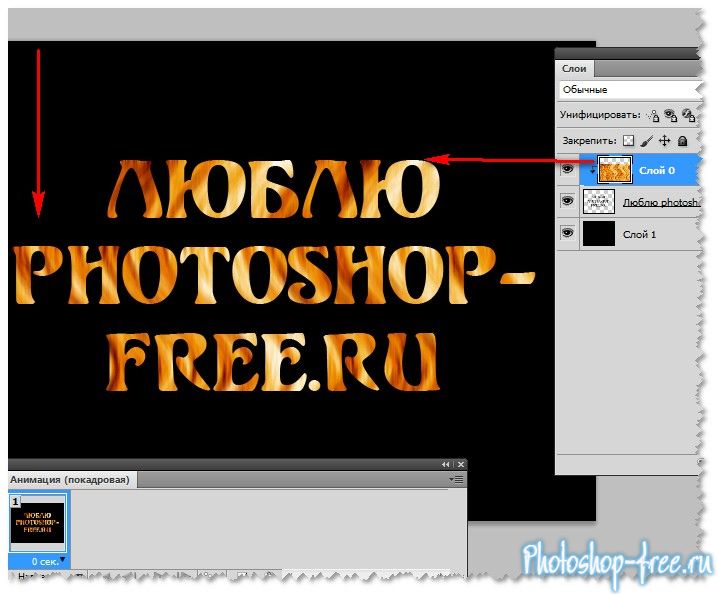This screenshot has width=718, height=594.
Task: Click the Слой 0 fire texture thumbnail
Action: (614, 170)
